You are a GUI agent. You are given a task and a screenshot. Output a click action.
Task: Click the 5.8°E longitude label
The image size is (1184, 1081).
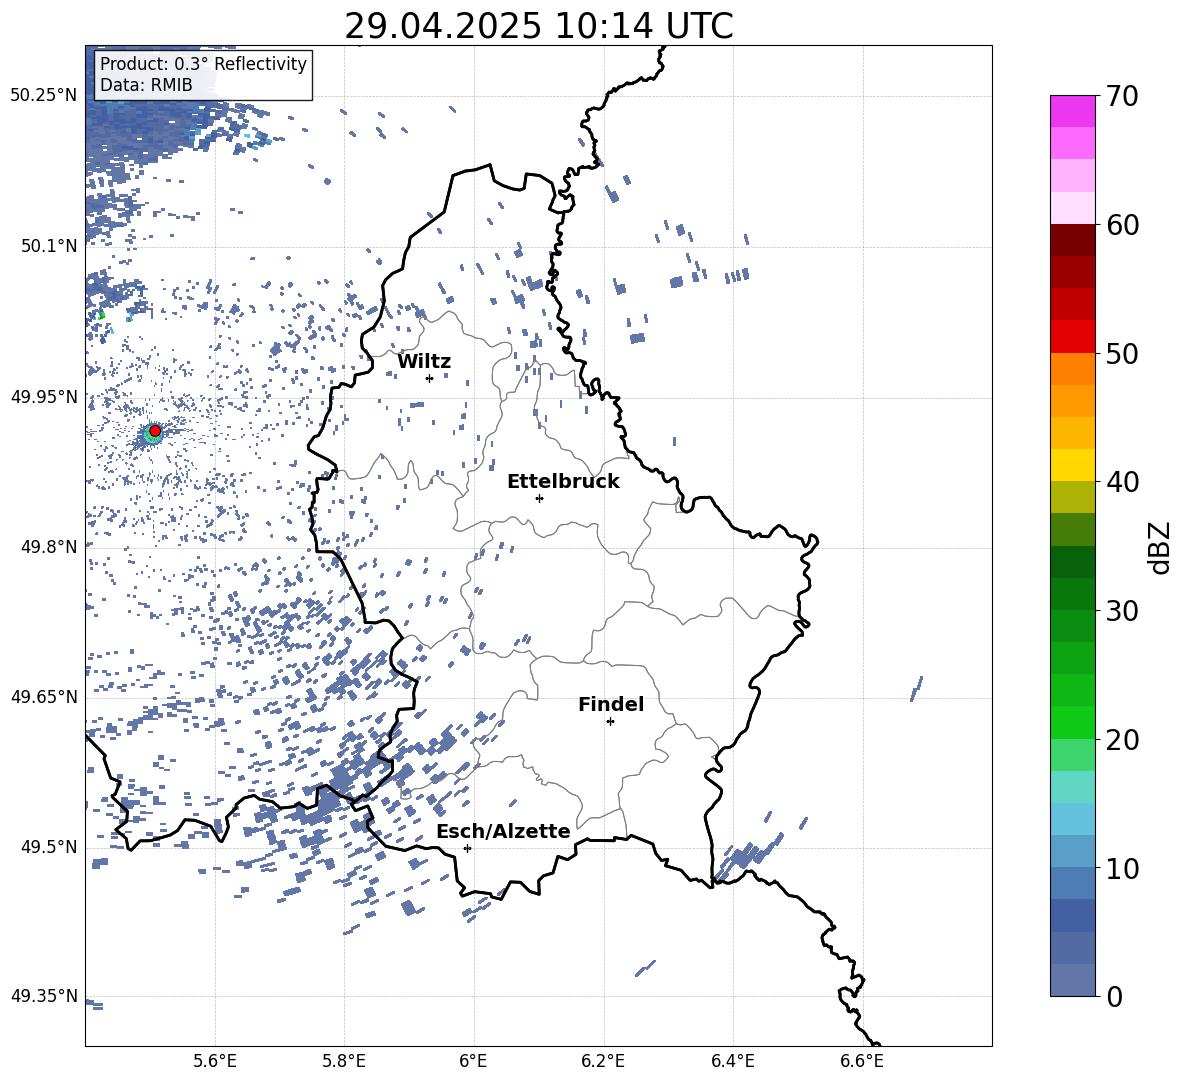[x=344, y=1061]
